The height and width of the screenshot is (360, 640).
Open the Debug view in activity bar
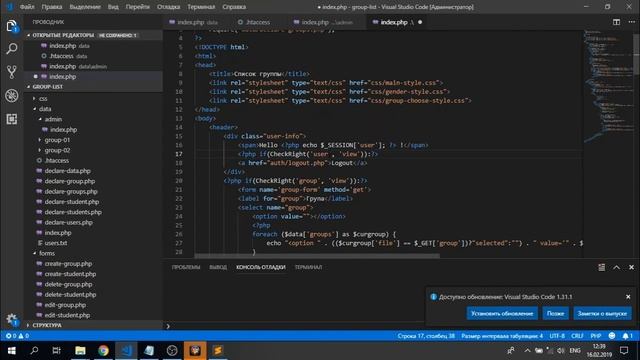(x=12, y=96)
